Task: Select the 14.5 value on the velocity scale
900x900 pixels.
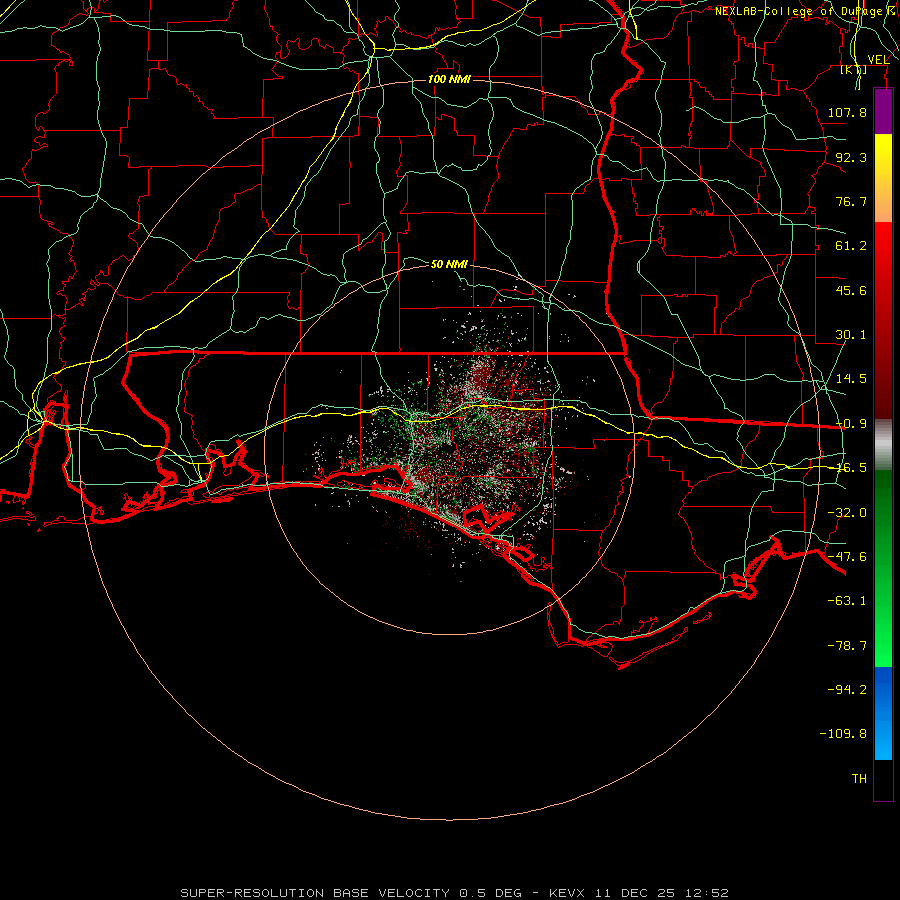Action: click(851, 379)
